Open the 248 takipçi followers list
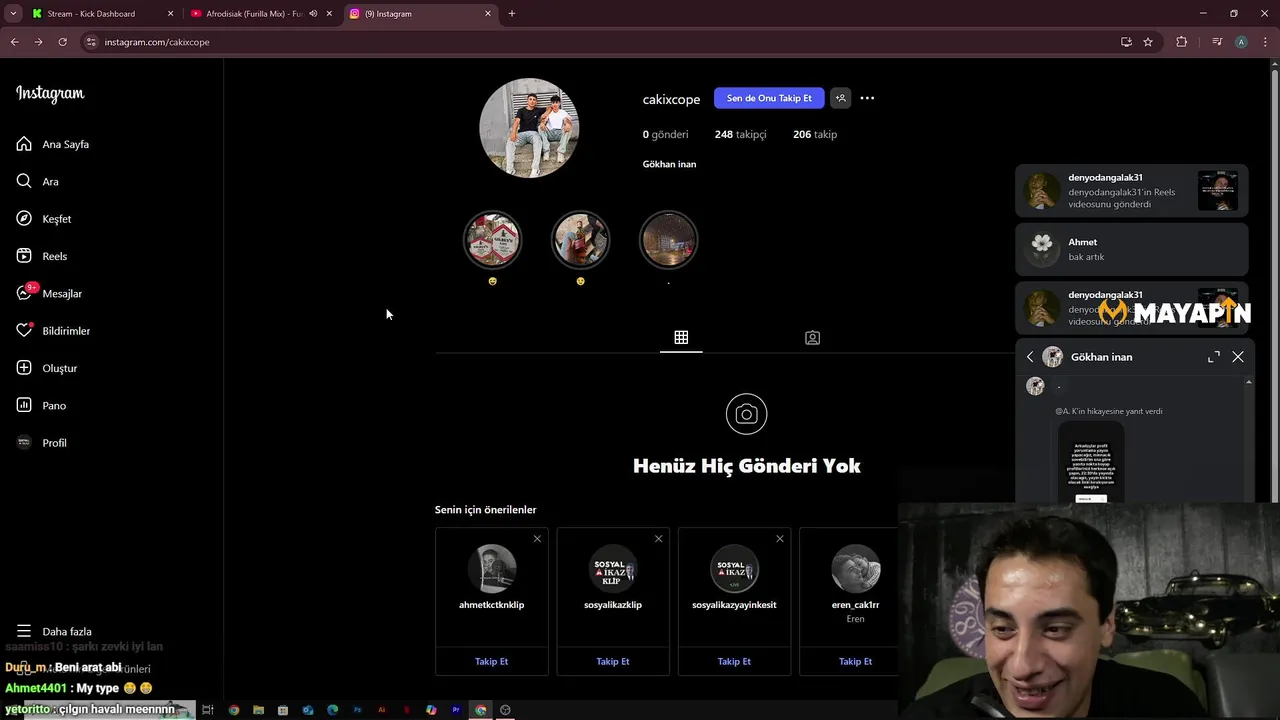The image size is (1280, 720). point(740,134)
